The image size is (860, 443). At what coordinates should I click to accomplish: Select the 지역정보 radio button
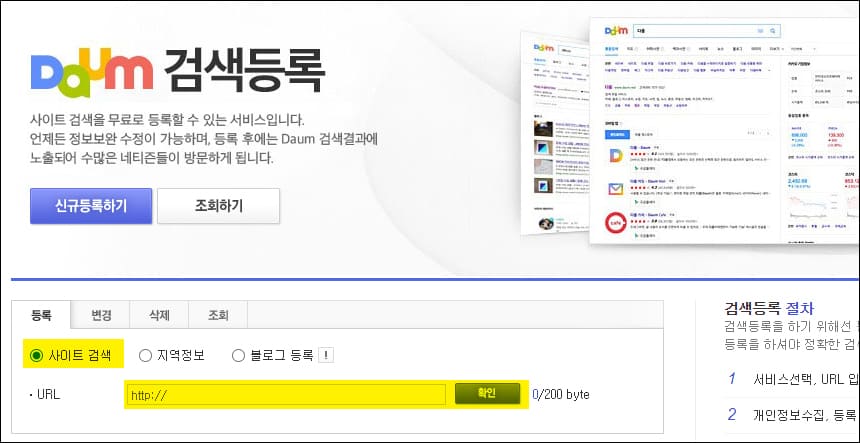tap(145, 356)
